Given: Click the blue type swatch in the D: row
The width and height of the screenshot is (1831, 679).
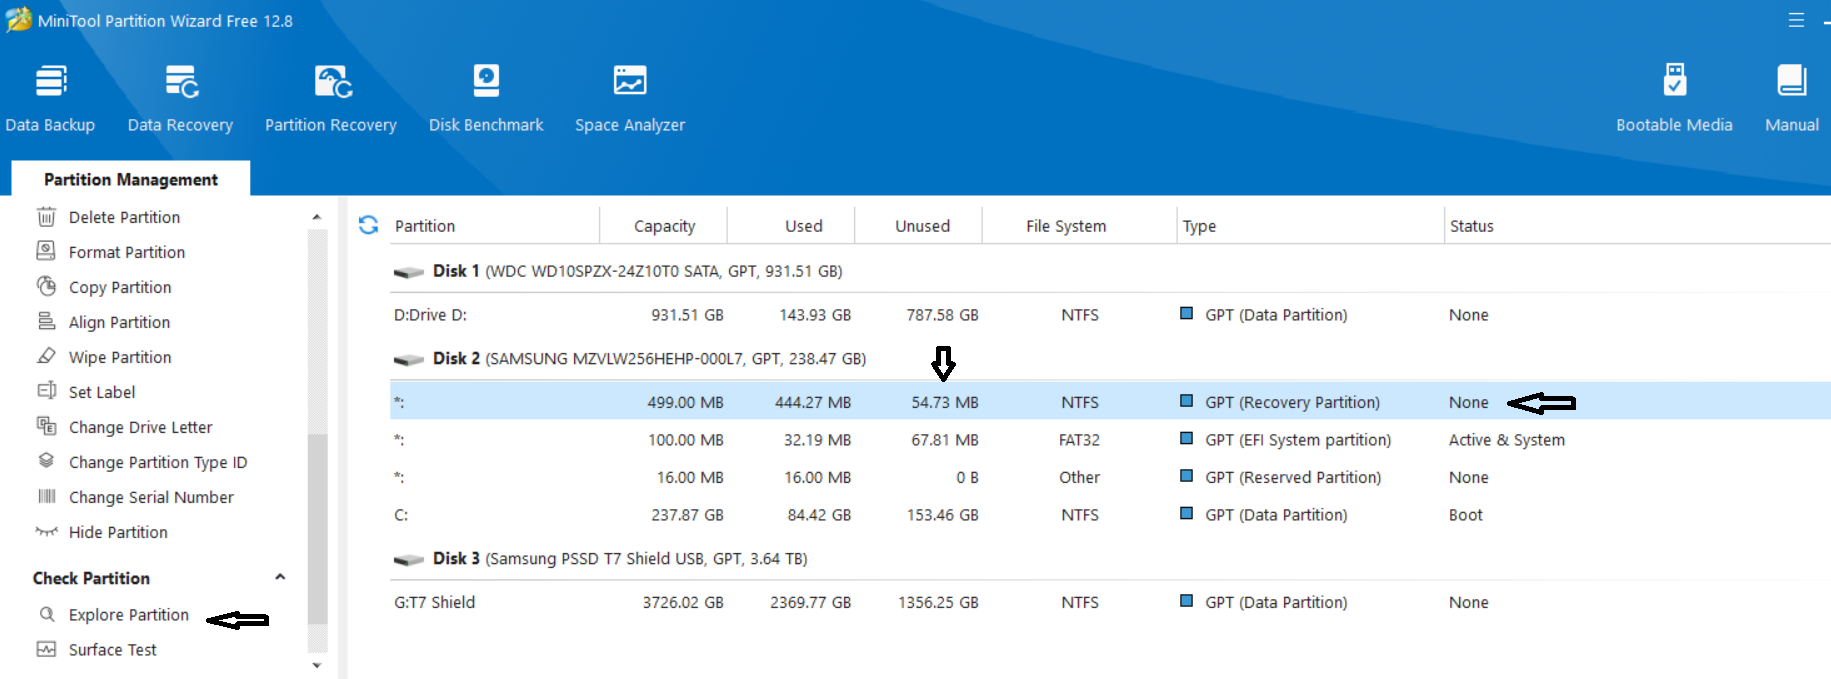Looking at the screenshot, I should click(1186, 313).
